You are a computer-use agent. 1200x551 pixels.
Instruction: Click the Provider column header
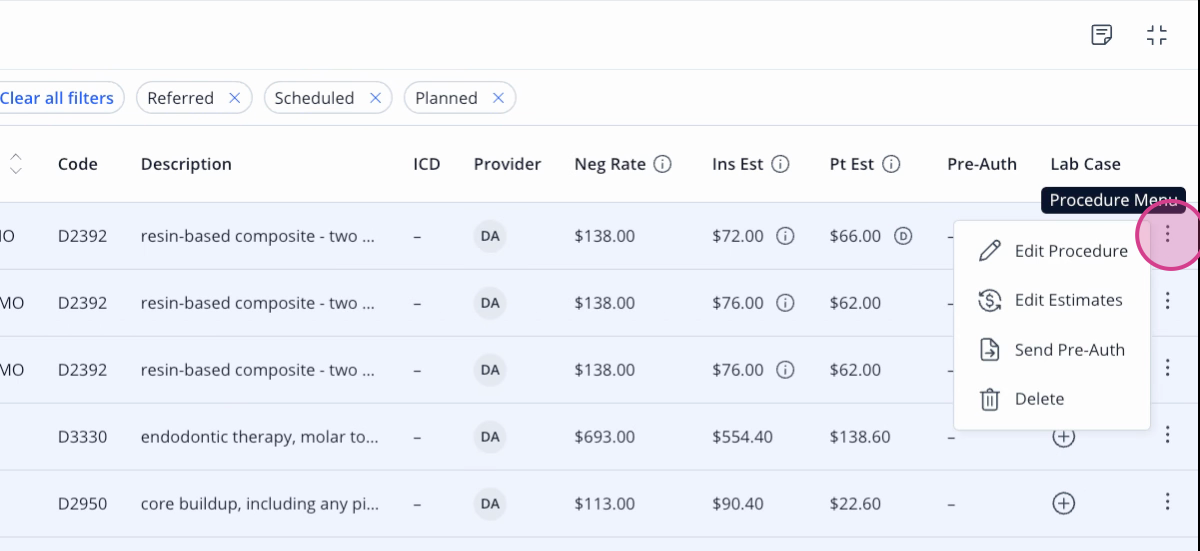(x=507, y=164)
